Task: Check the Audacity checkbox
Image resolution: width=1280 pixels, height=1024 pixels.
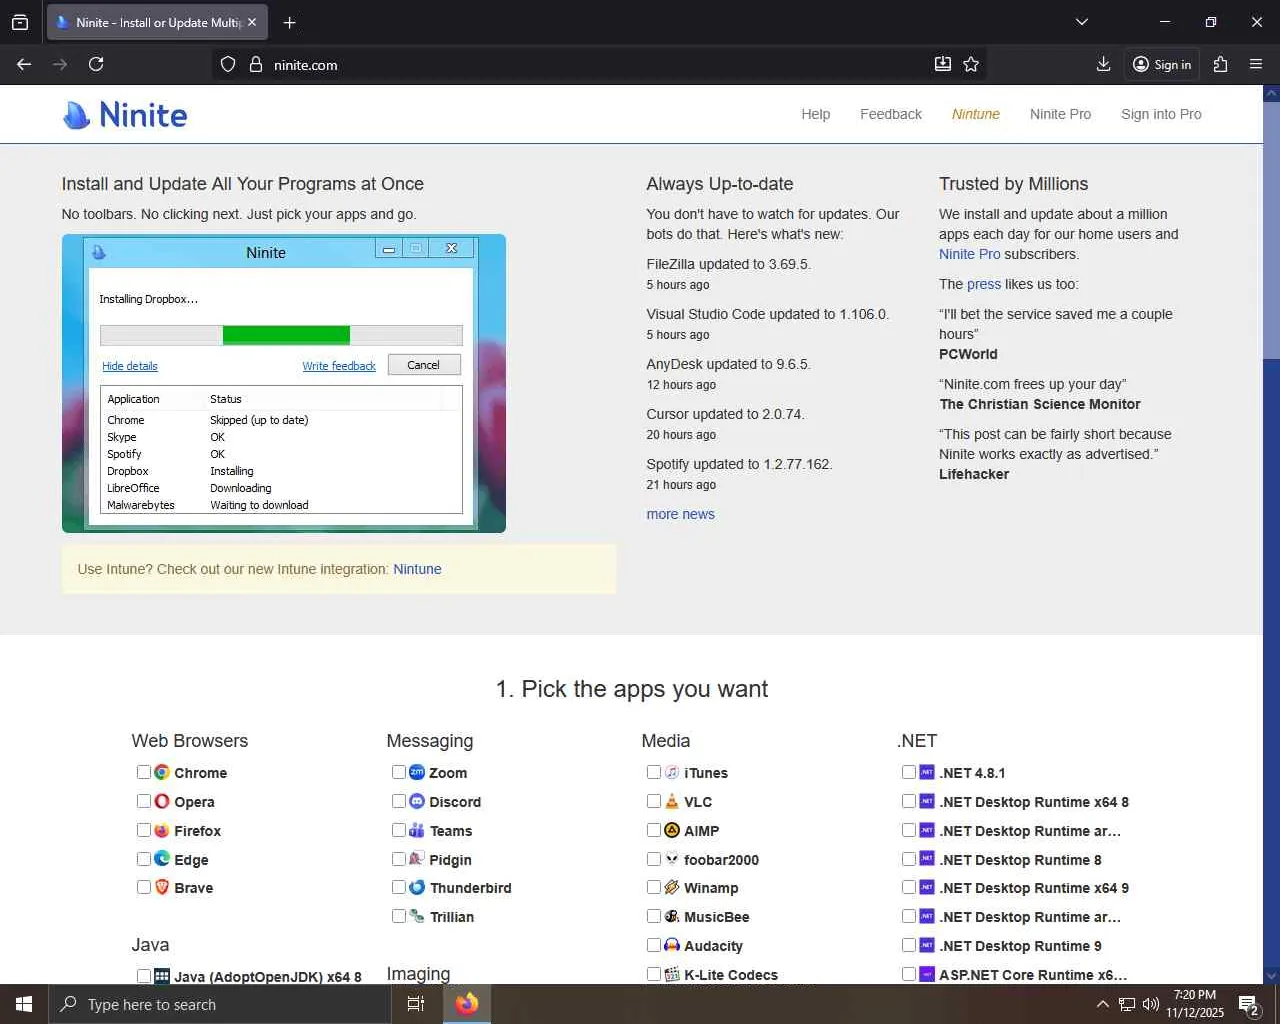Action: pos(654,945)
